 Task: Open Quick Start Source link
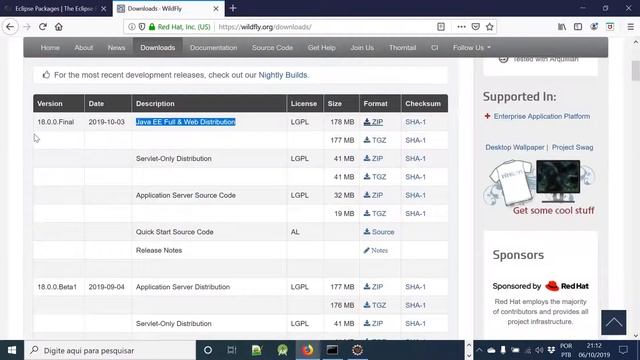[x=379, y=232]
